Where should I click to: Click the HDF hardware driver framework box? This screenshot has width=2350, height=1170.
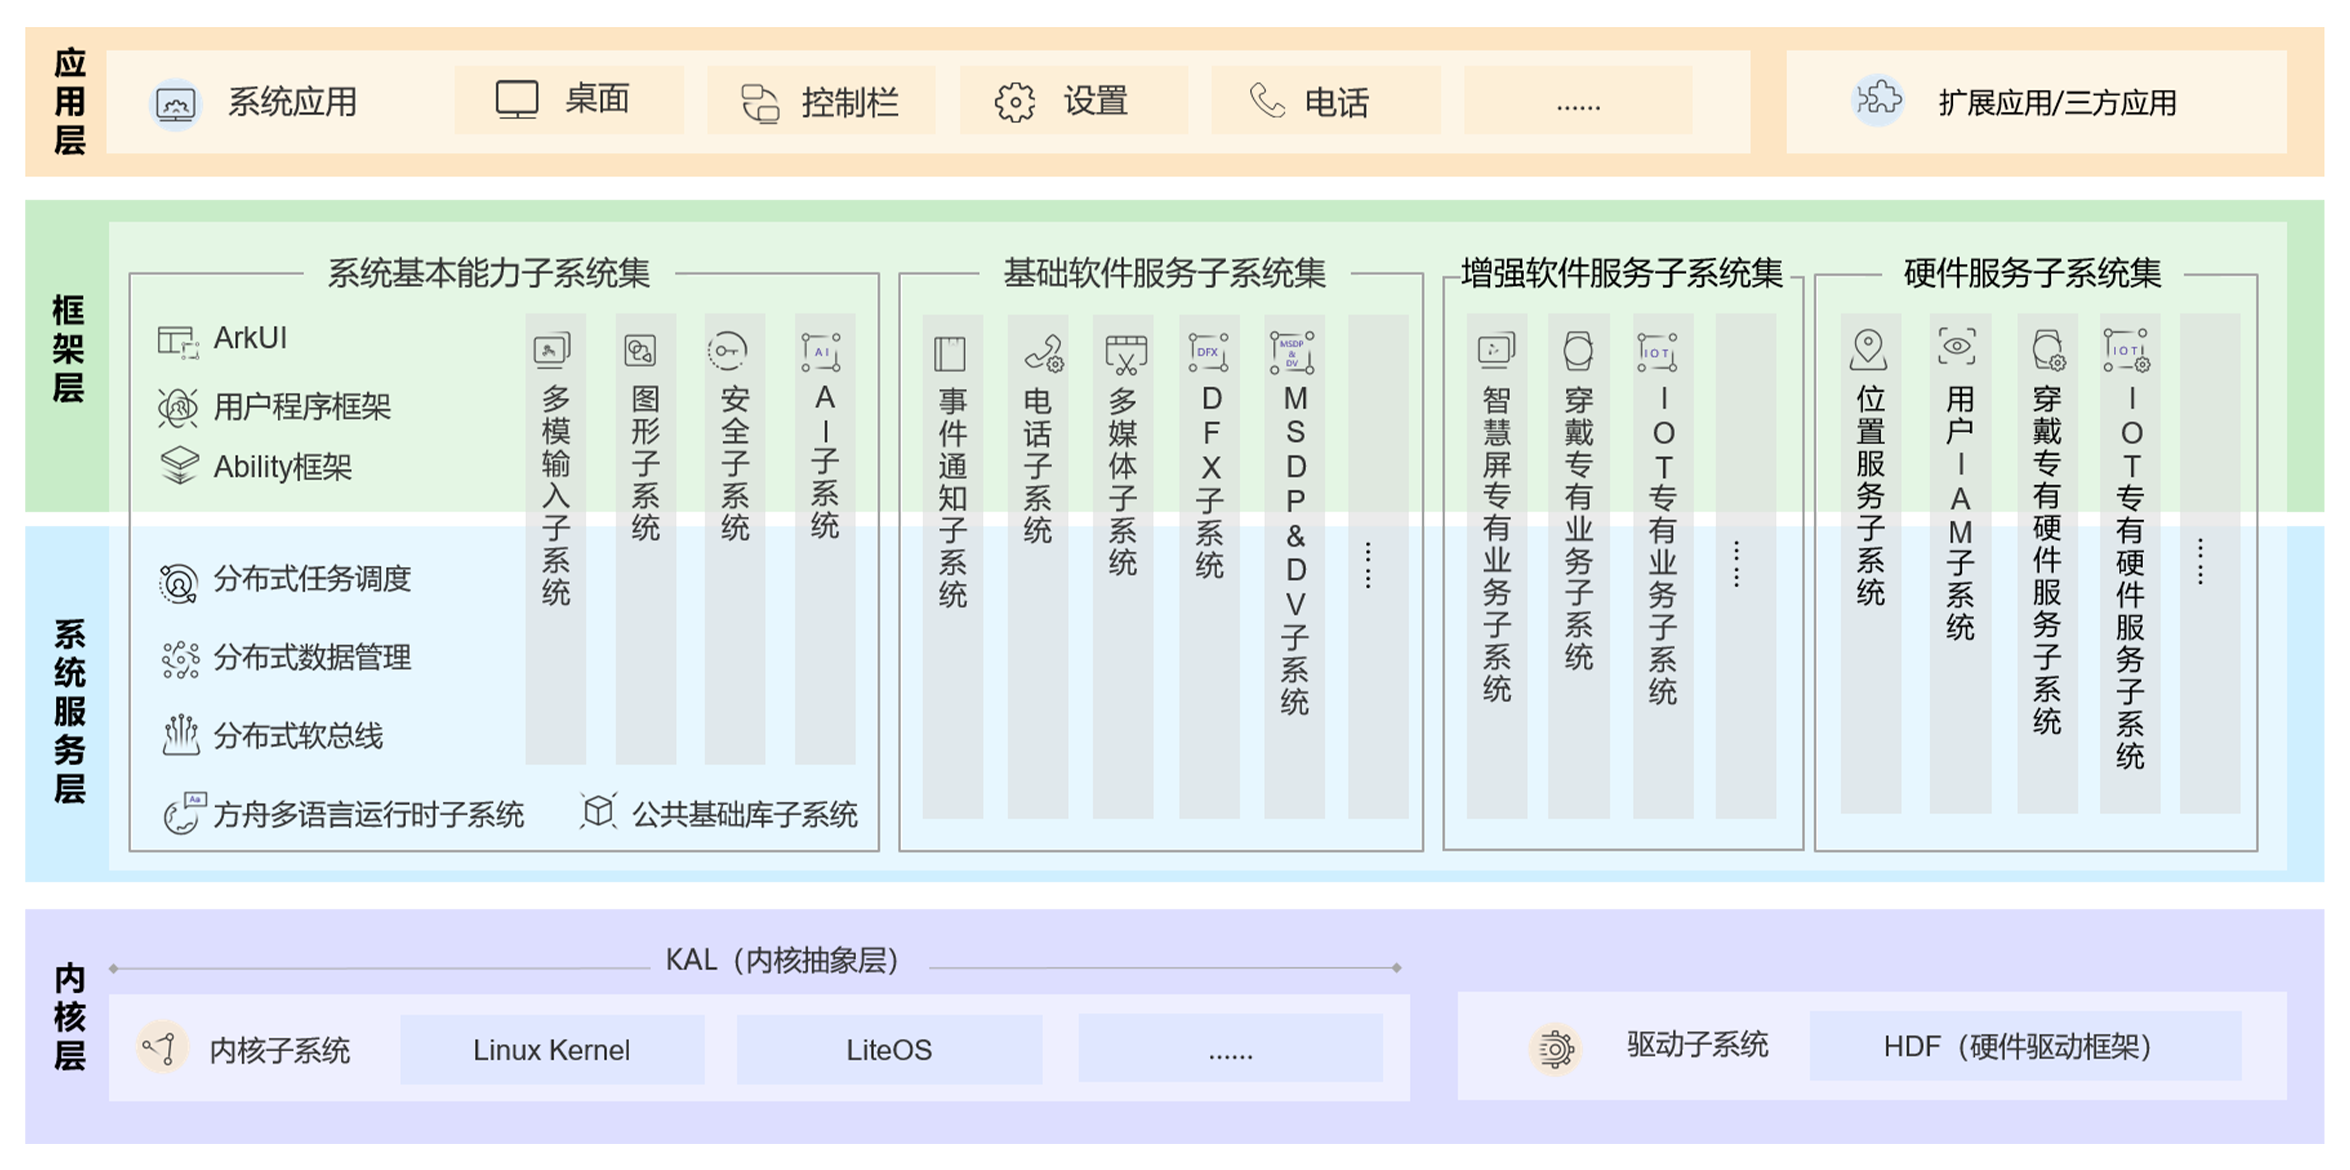pos(2024,1047)
